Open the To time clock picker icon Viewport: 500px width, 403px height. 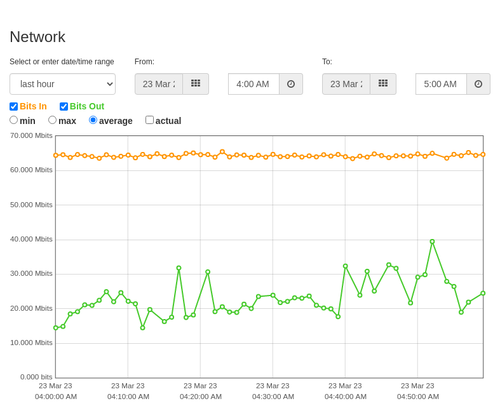pyautogui.click(x=478, y=84)
